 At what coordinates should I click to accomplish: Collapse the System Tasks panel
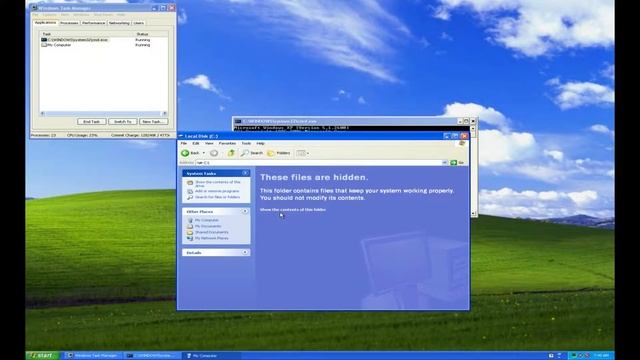245,173
